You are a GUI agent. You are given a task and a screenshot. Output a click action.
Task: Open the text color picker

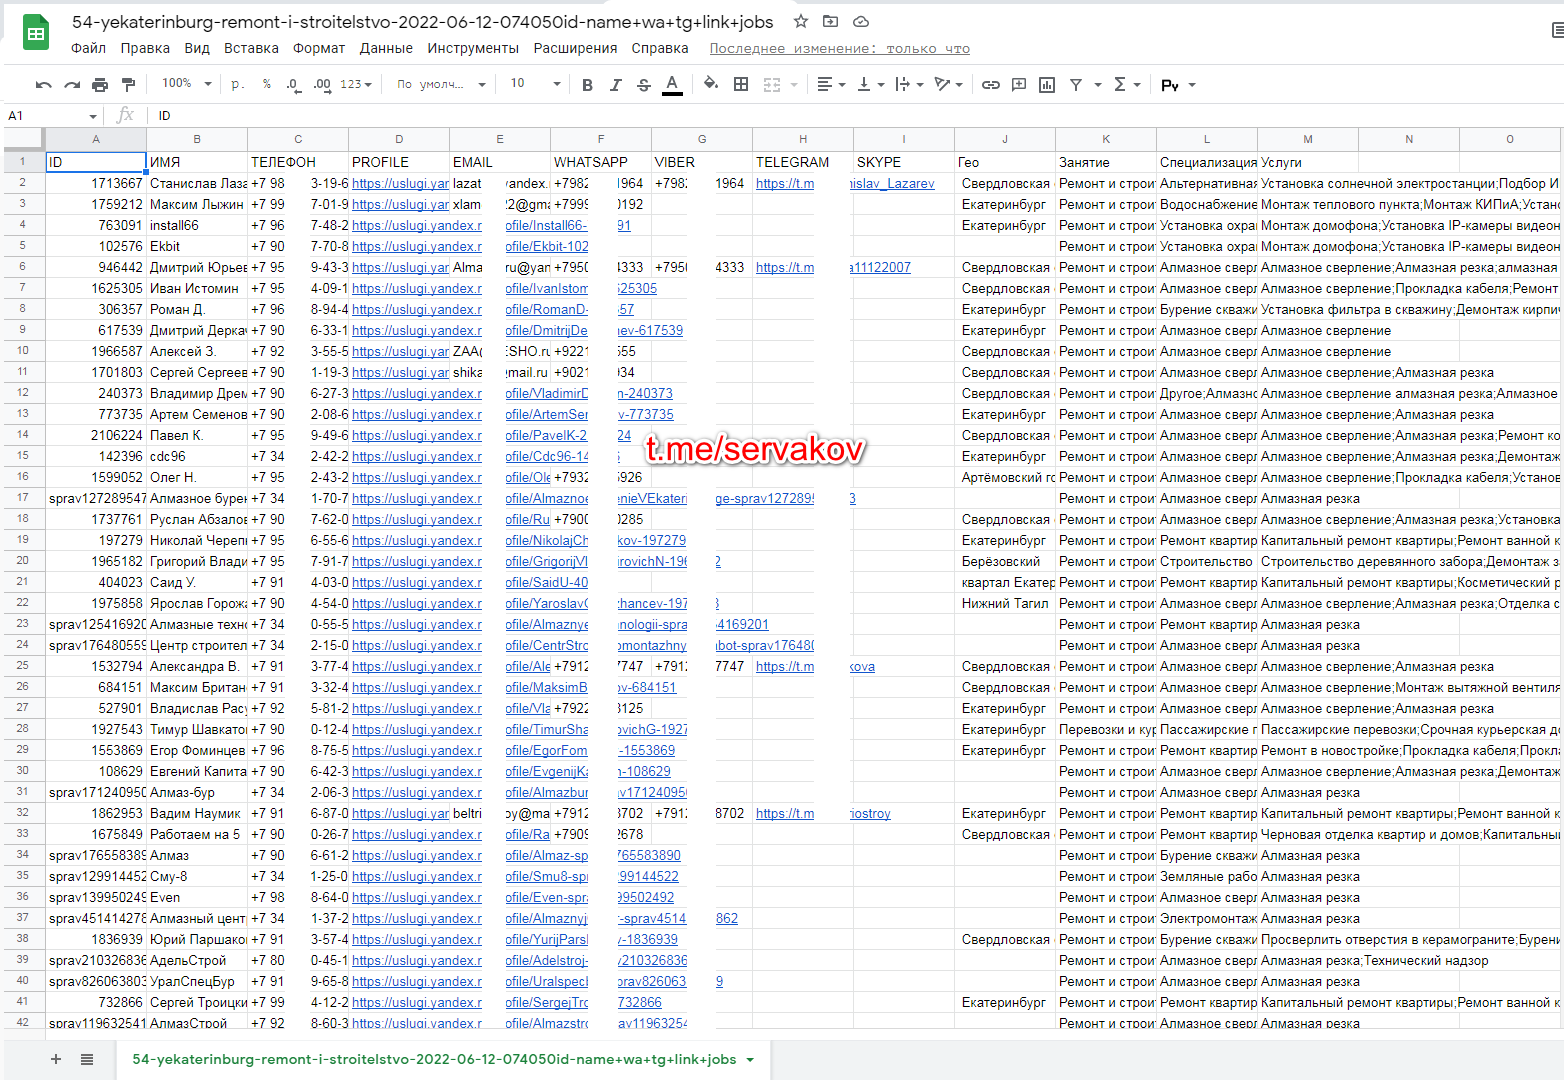coord(672,85)
